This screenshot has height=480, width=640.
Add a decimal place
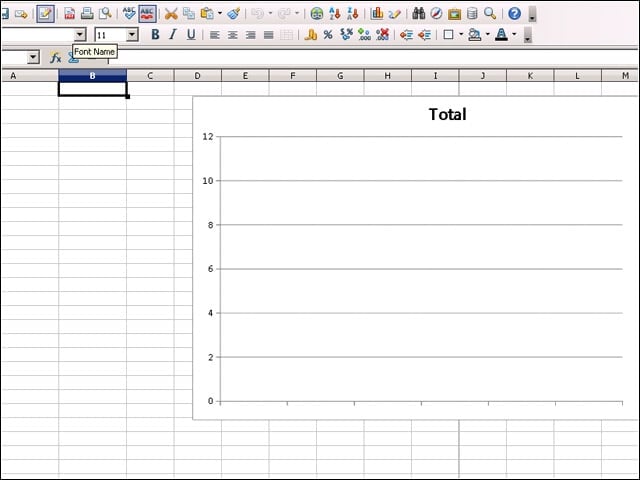click(364, 35)
